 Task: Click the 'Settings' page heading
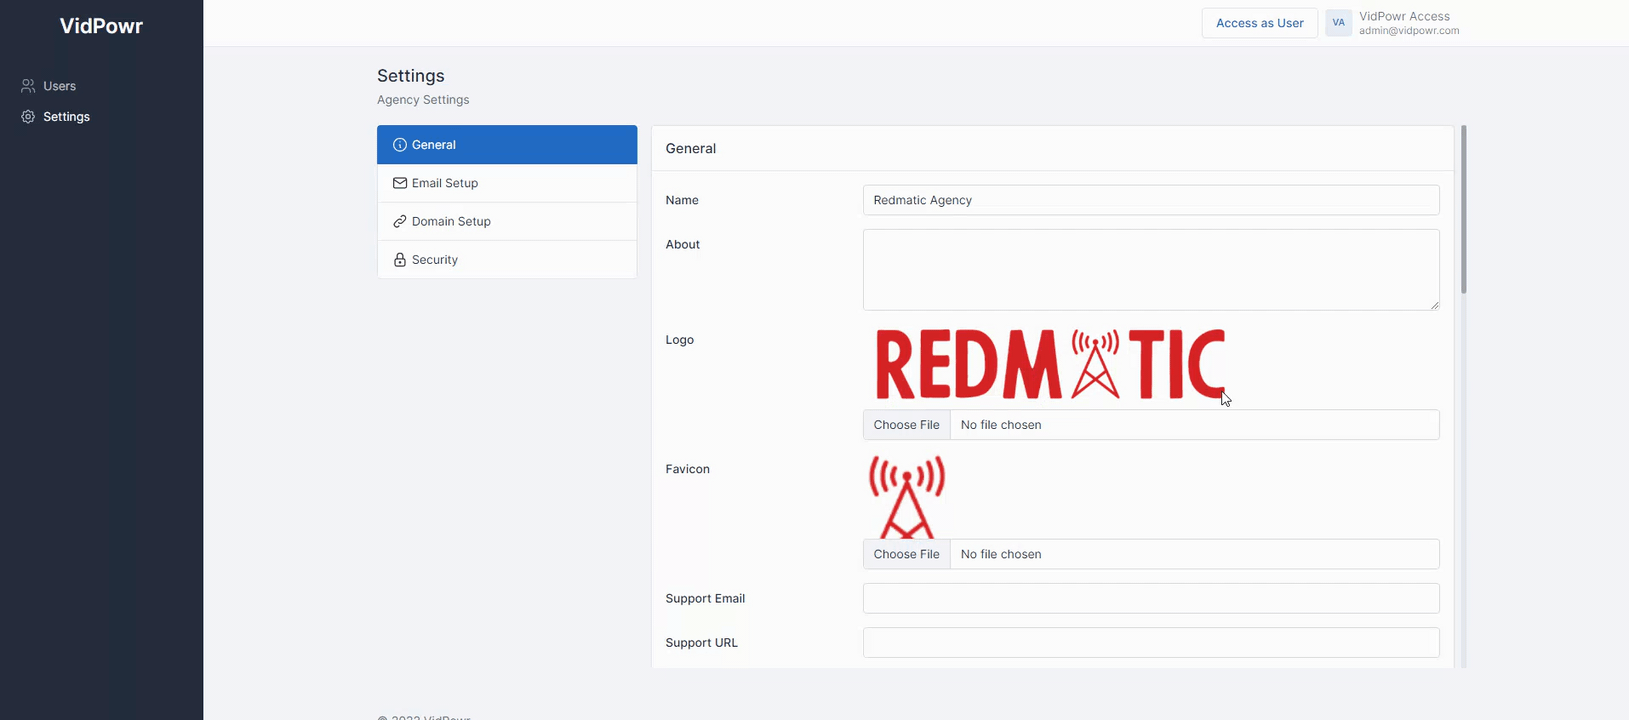tap(411, 76)
